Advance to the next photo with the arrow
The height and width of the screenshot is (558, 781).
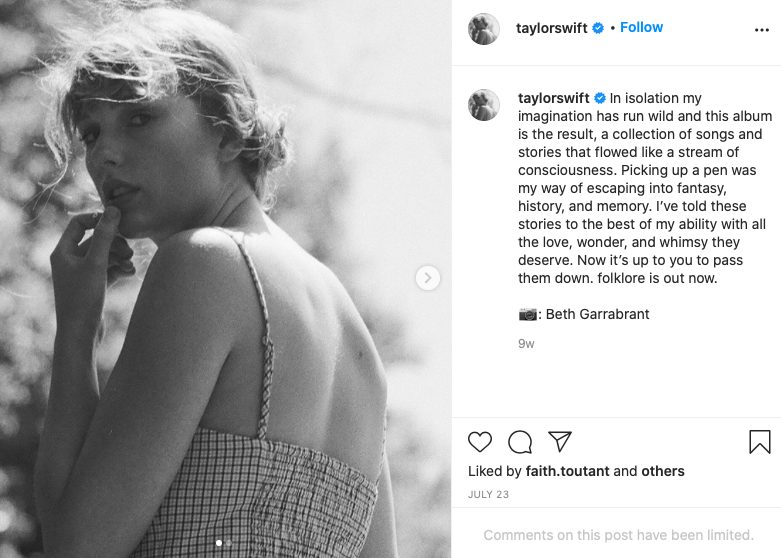pyautogui.click(x=428, y=278)
